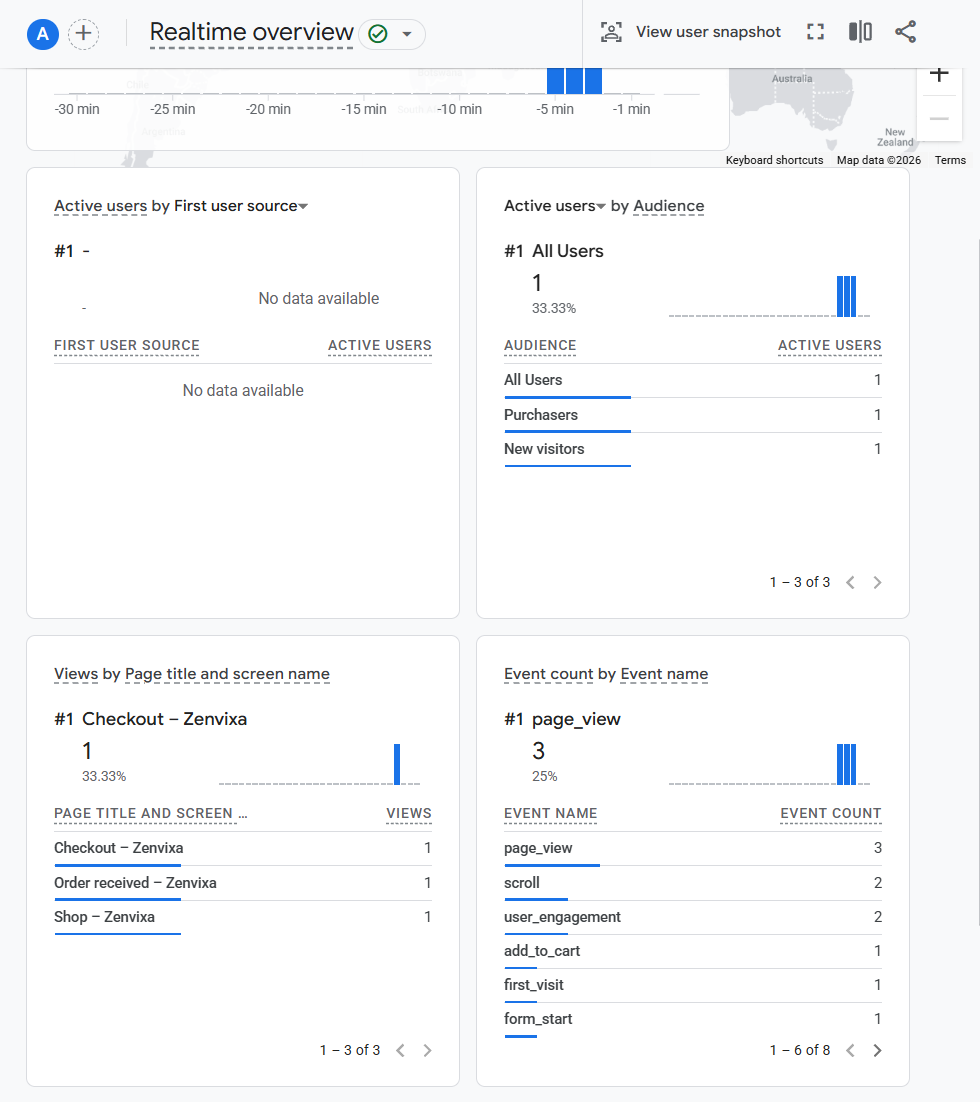This screenshot has height=1102, width=980.
Task: Go to previous page in Audience card
Action: click(851, 582)
